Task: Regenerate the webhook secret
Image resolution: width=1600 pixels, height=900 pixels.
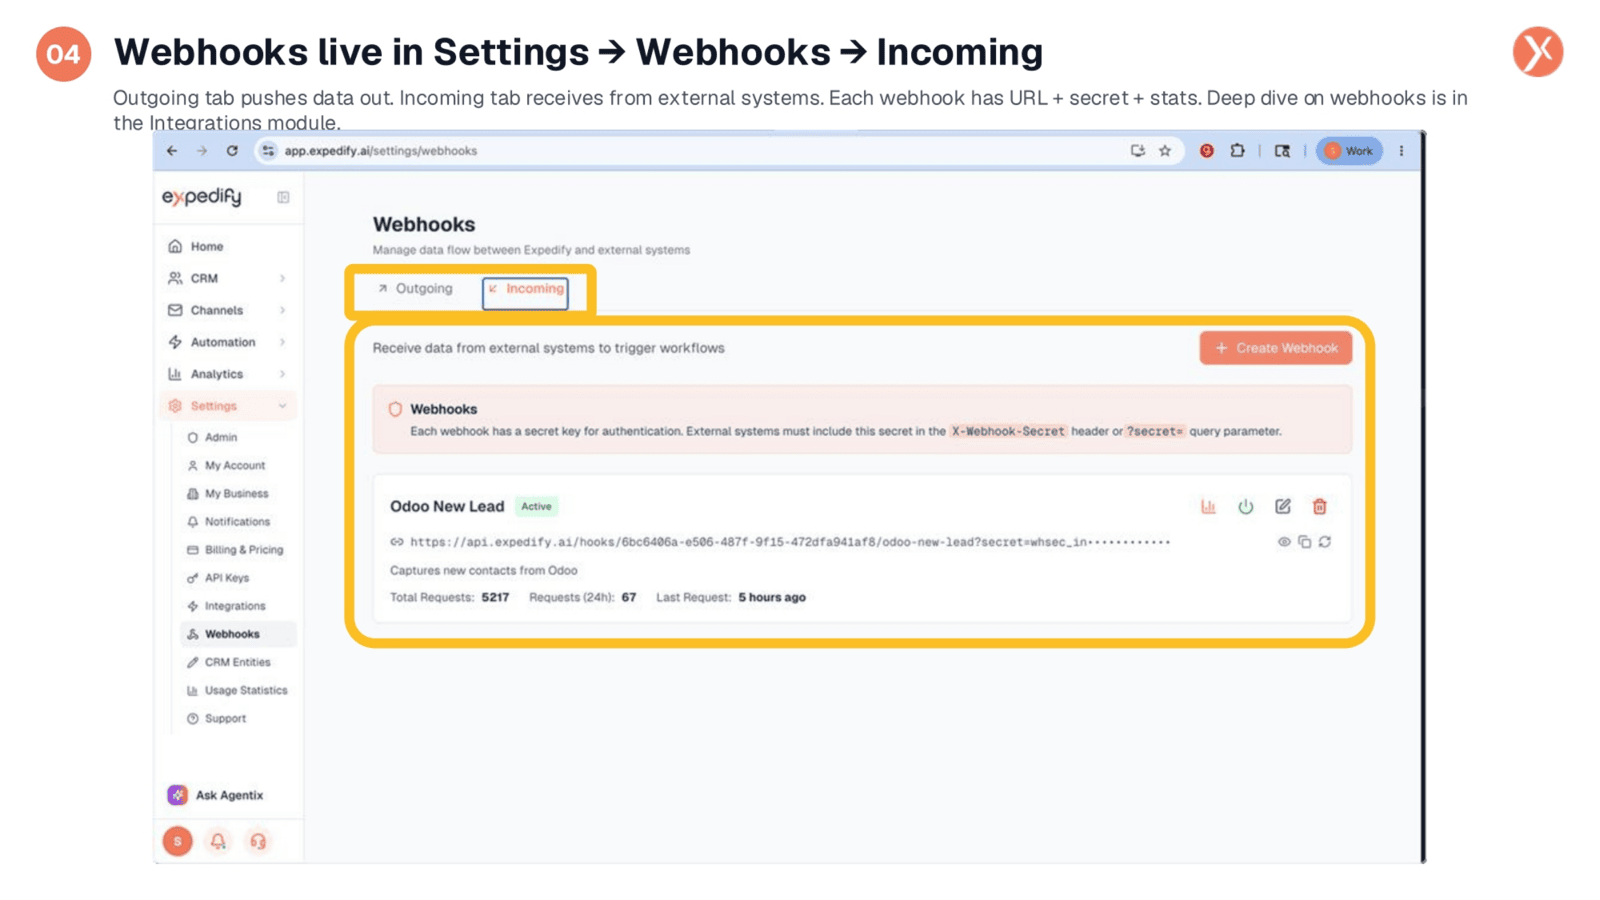Action: tap(1325, 542)
